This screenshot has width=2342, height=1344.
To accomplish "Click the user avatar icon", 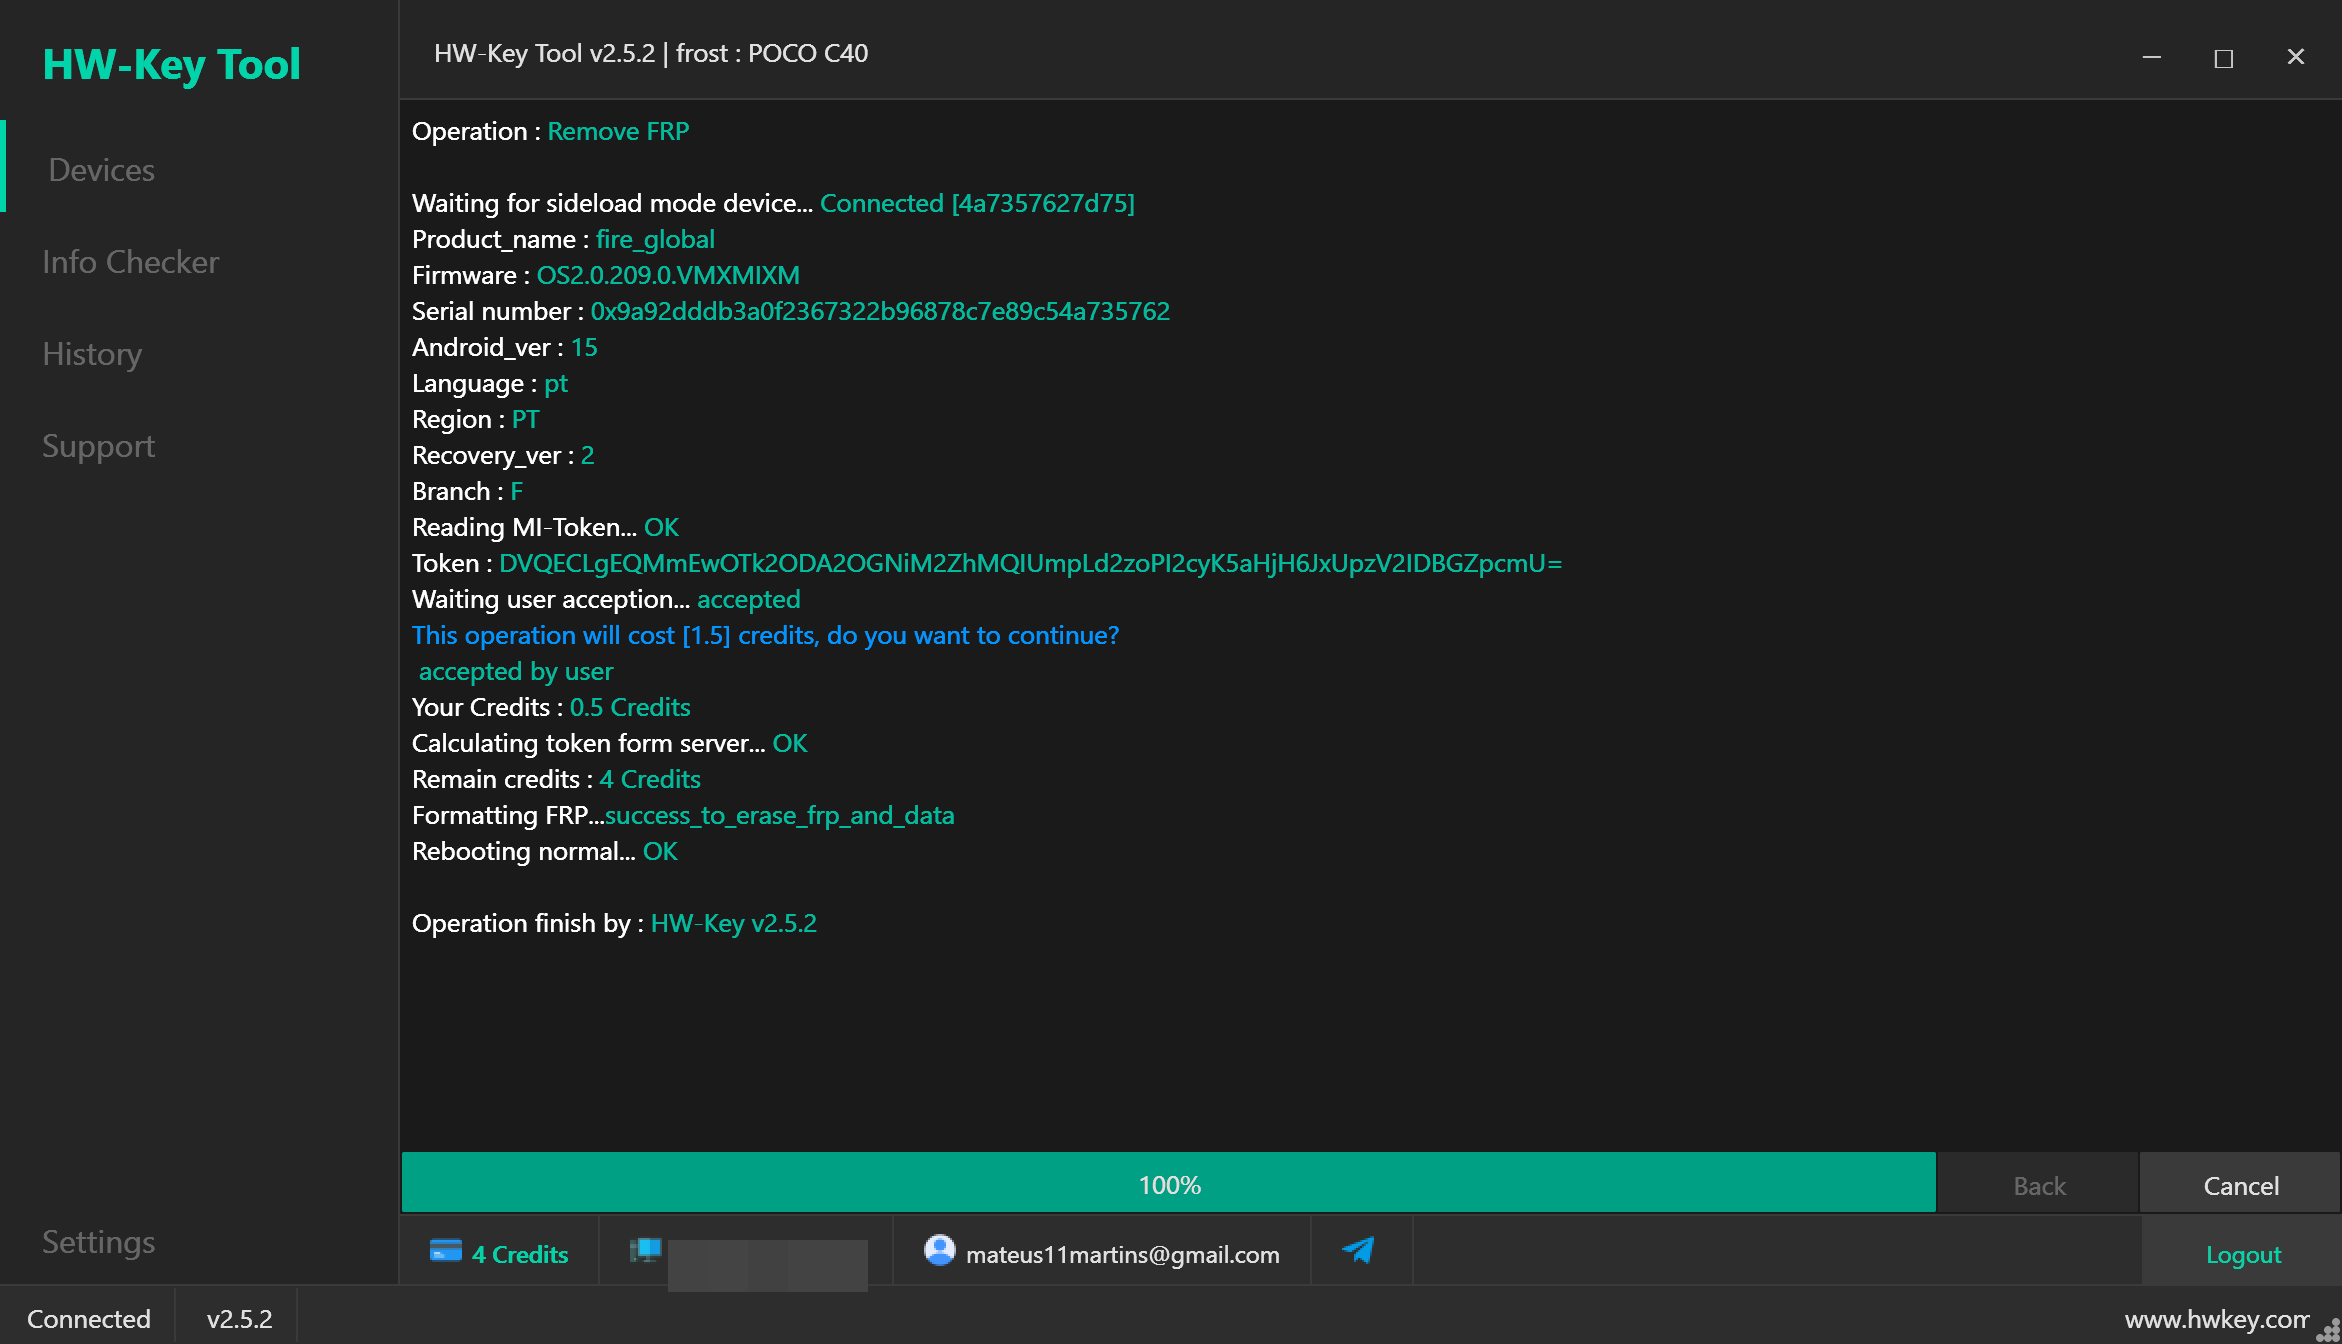I will tap(939, 1250).
